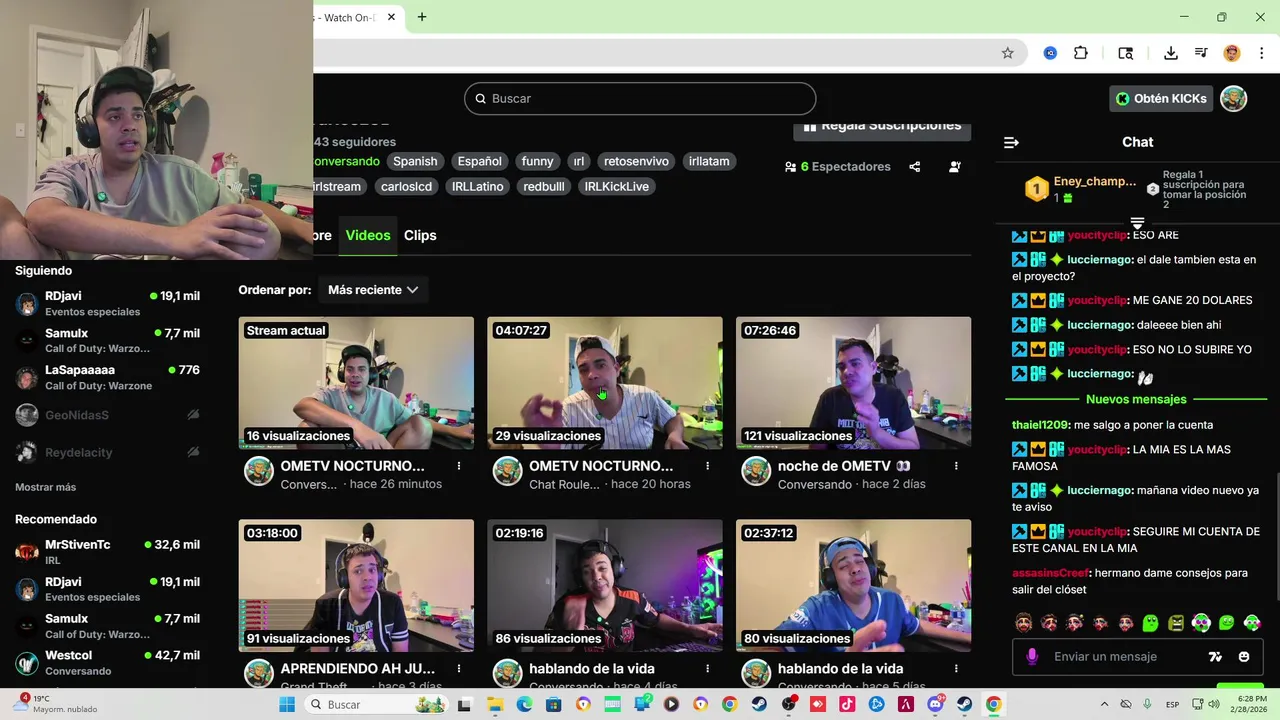1280x720 pixels.
Task: Open Westcol recommended channel
Action: coord(108,663)
